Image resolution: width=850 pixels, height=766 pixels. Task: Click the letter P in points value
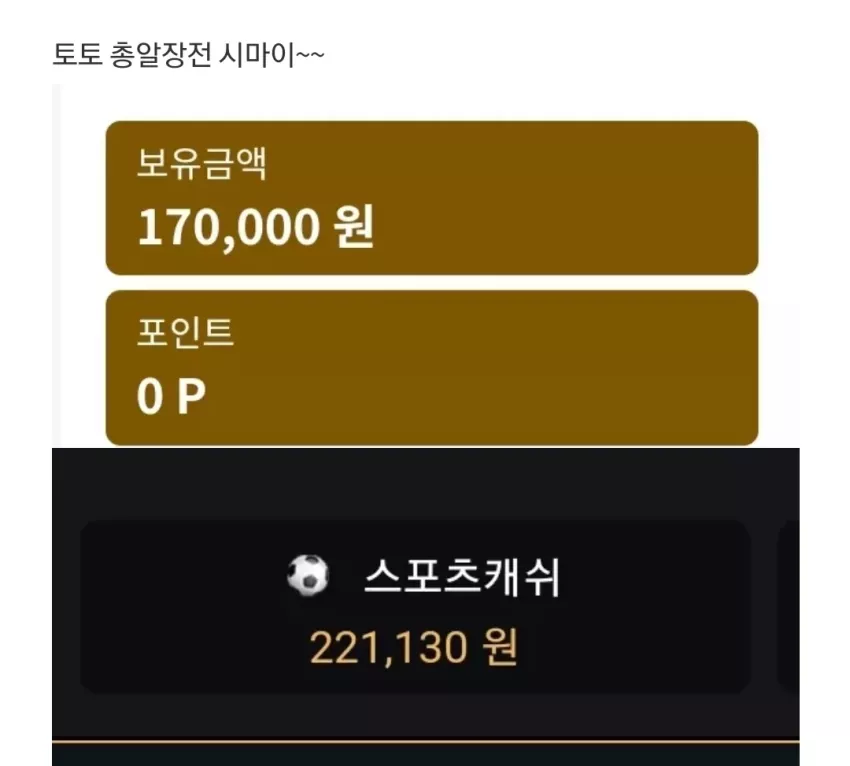(x=192, y=396)
